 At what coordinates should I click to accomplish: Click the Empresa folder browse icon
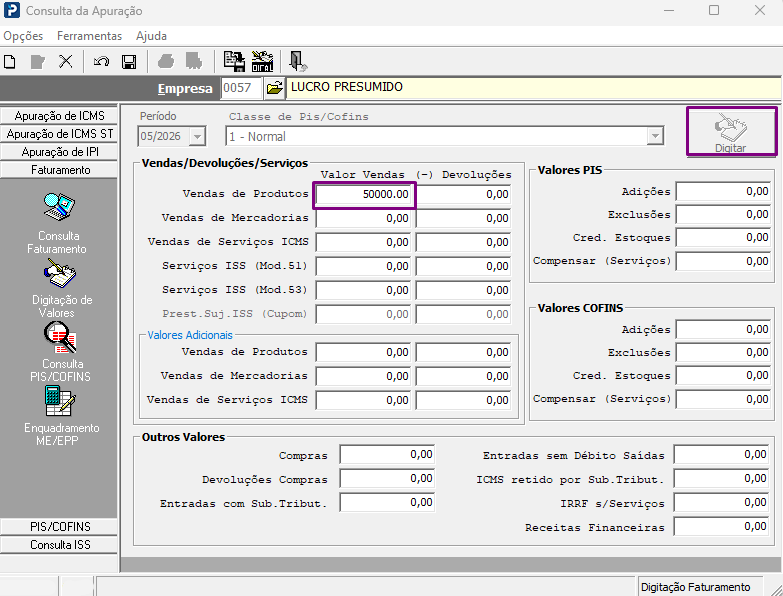[274, 88]
